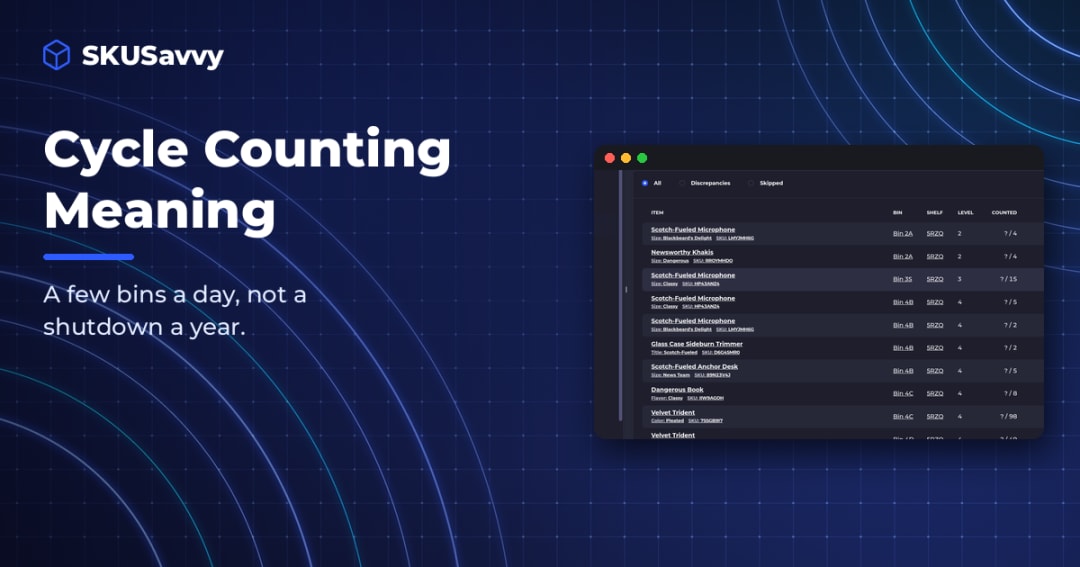The image size is (1080, 567).
Task: Click the 'Flavor: Classy' variant label
Action: [667, 398]
